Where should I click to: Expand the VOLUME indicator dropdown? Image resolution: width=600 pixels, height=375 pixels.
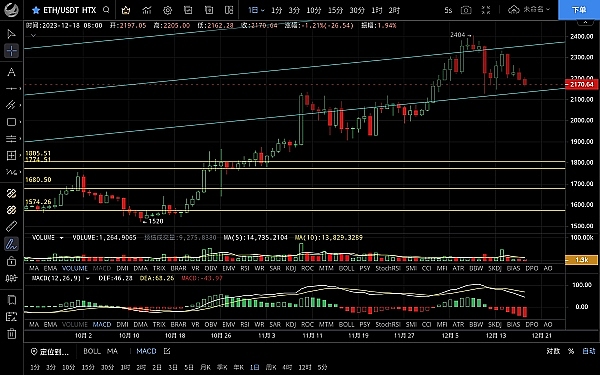61,238
